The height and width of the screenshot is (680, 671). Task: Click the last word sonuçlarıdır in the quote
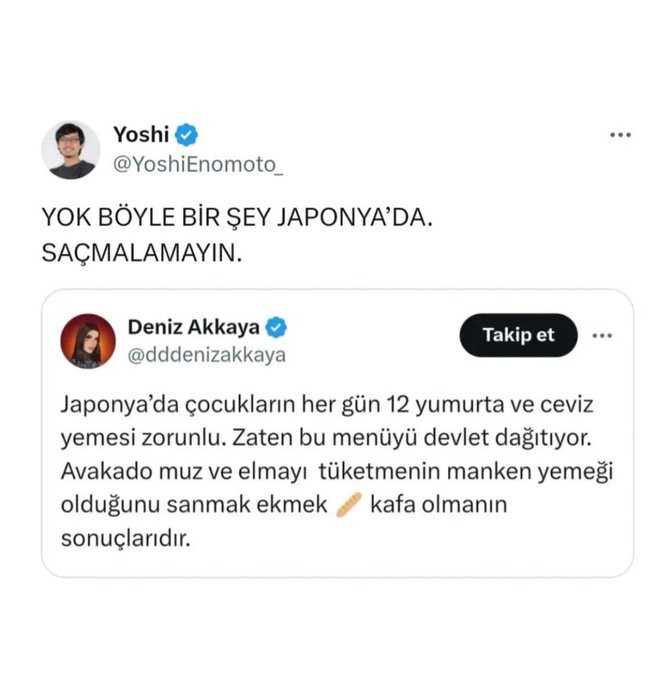click(126, 538)
